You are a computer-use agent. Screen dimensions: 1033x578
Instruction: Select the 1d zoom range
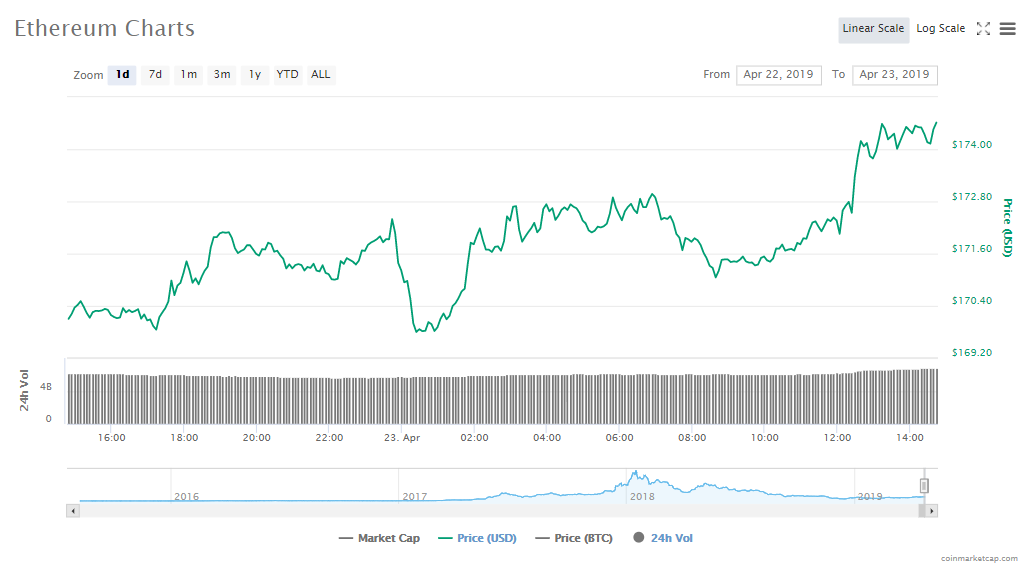click(x=122, y=74)
